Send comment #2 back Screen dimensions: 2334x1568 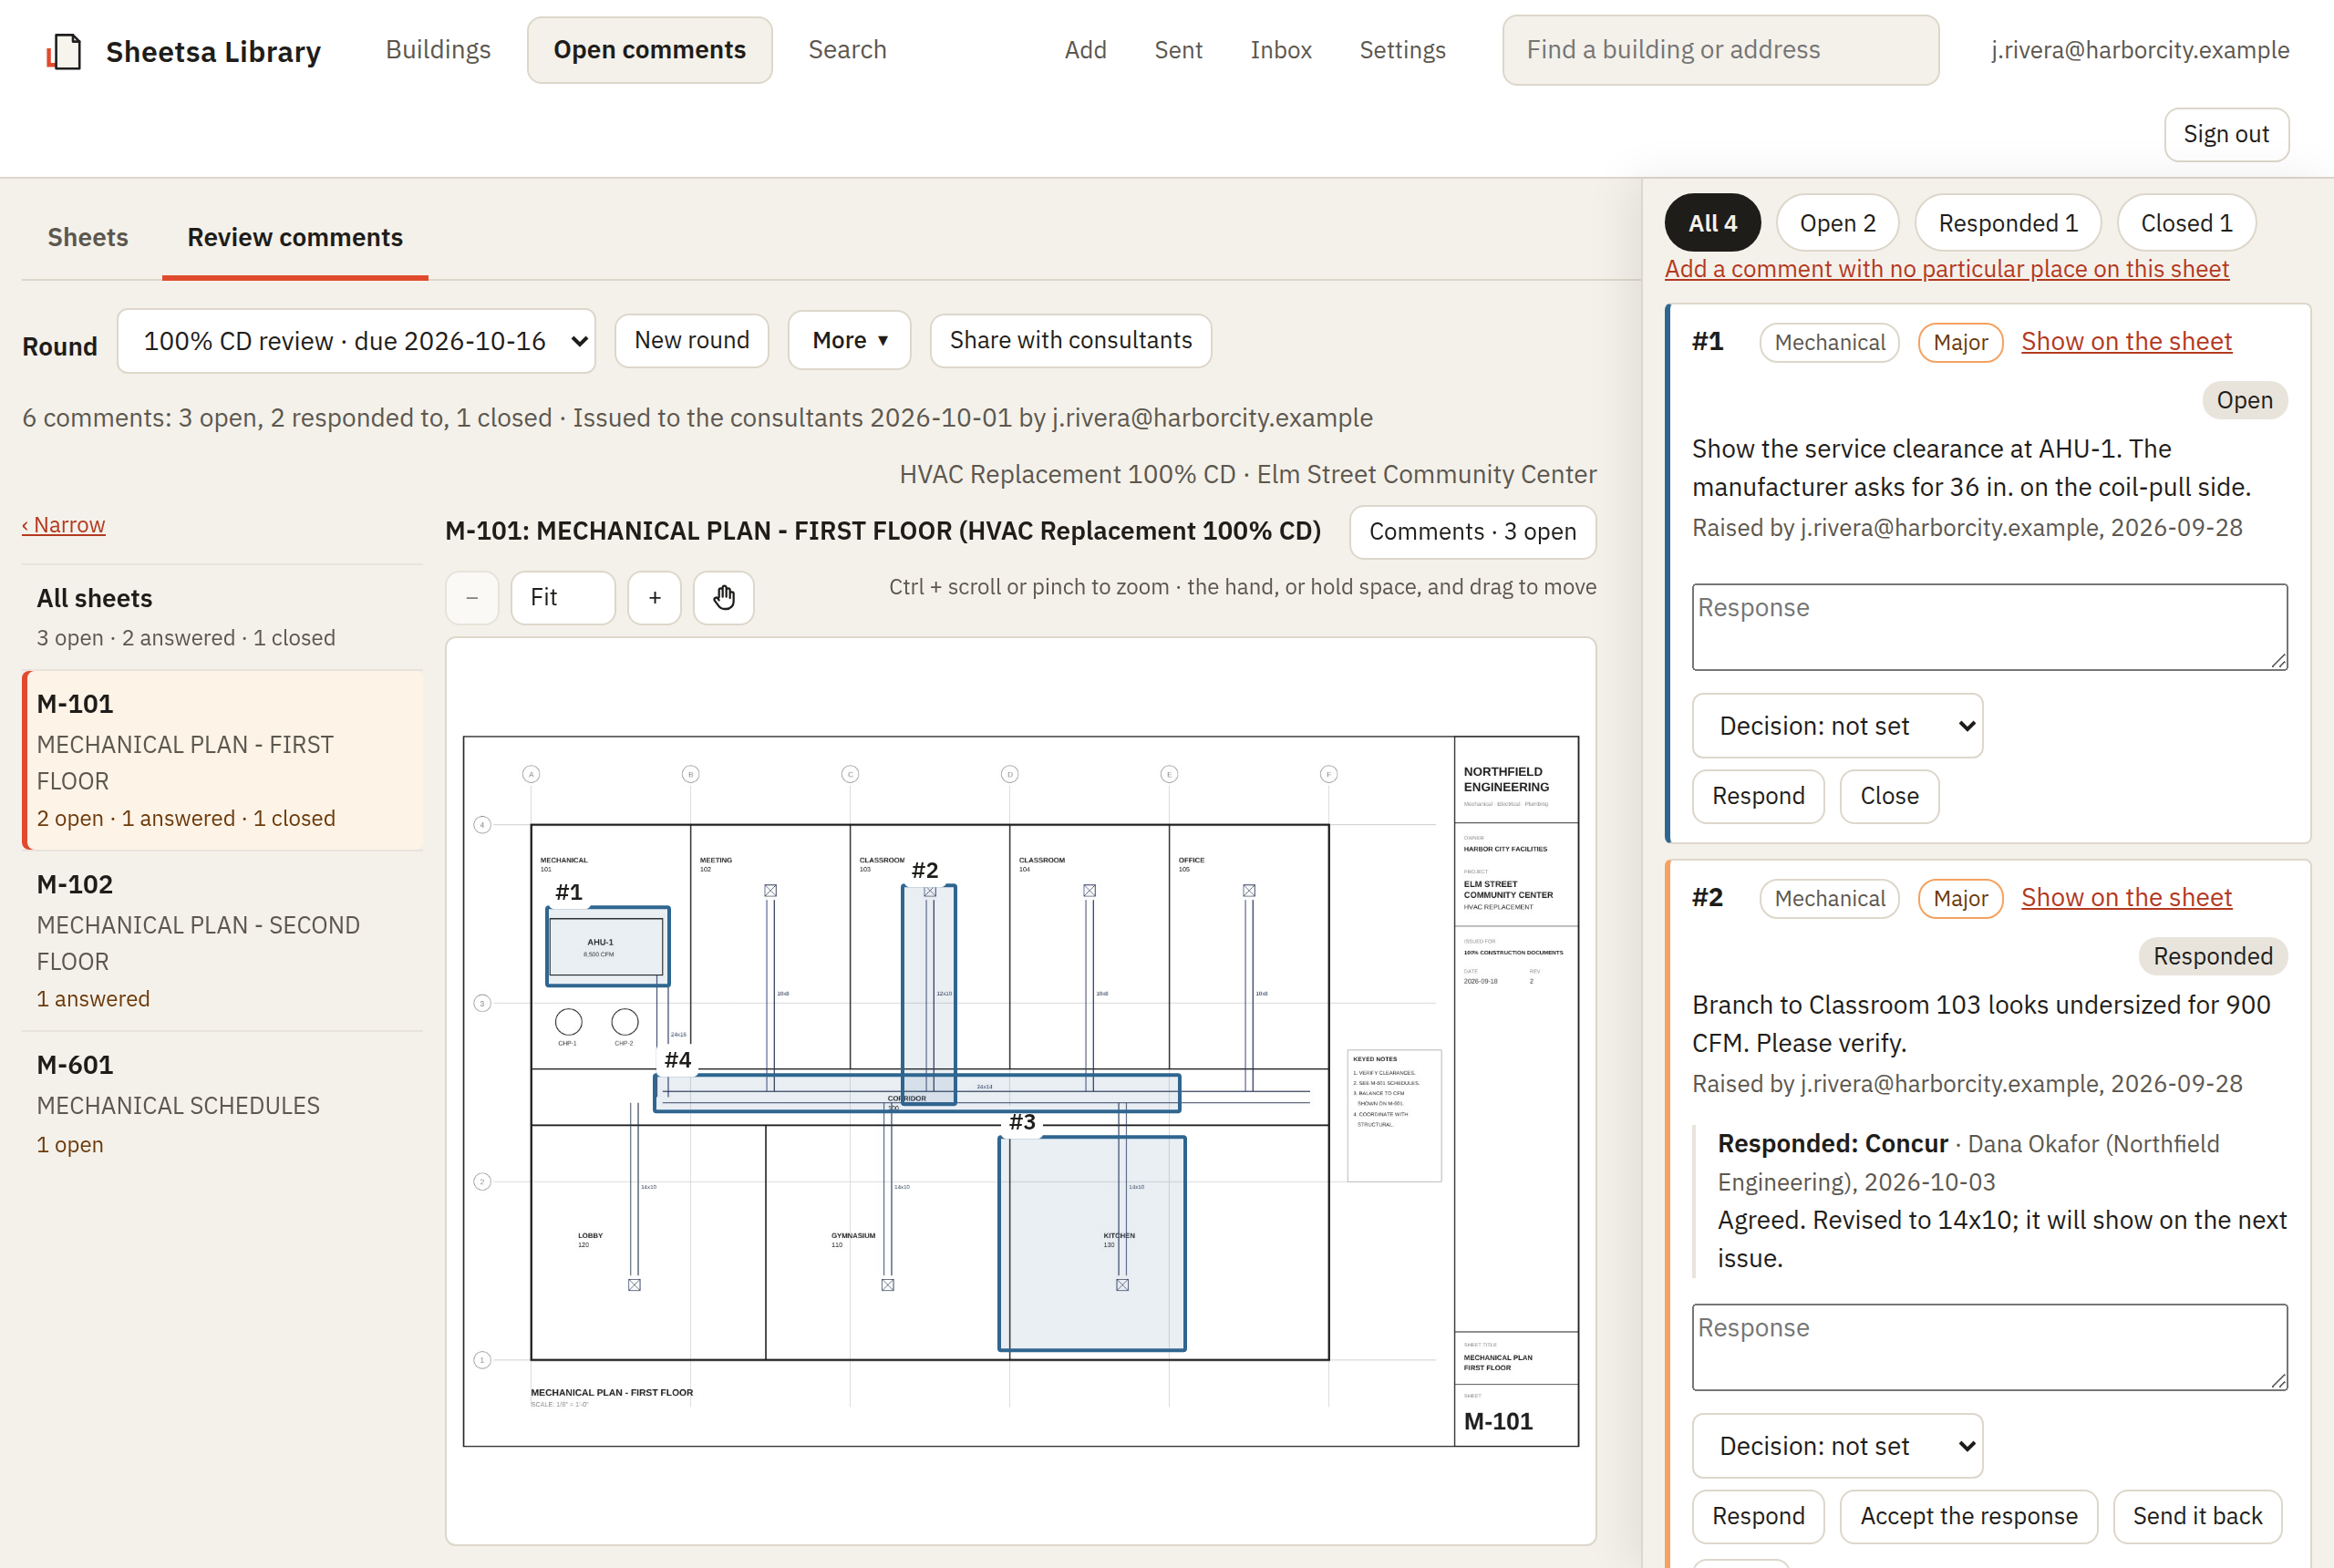click(x=2197, y=1516)
